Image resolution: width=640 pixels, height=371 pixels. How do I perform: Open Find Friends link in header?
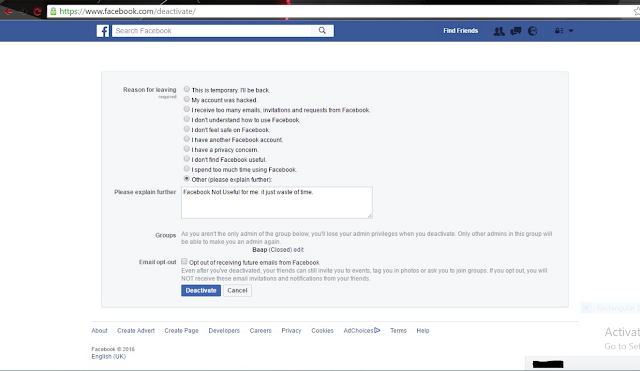[x=460, y=31]
